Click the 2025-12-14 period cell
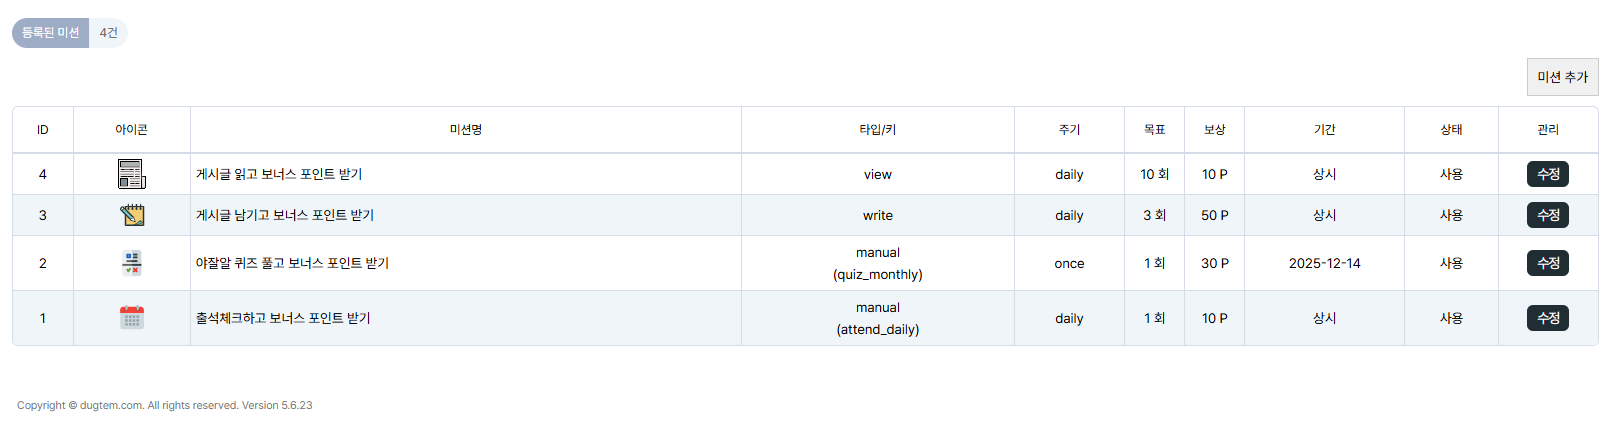Screen dimensions: 1613x424 [x=1324, y=263]
